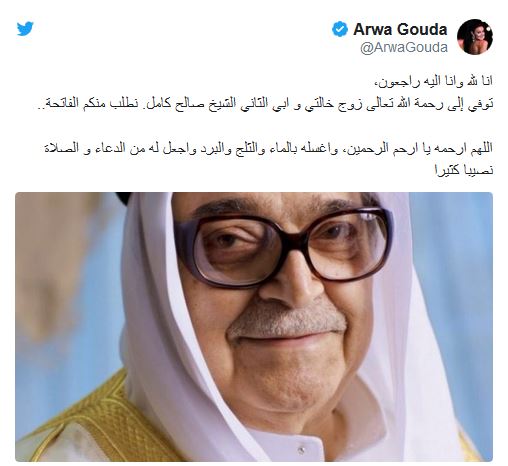Open the Arwa Gouda display name
This screenshot has height=466, width=508.
click(400, 30)
